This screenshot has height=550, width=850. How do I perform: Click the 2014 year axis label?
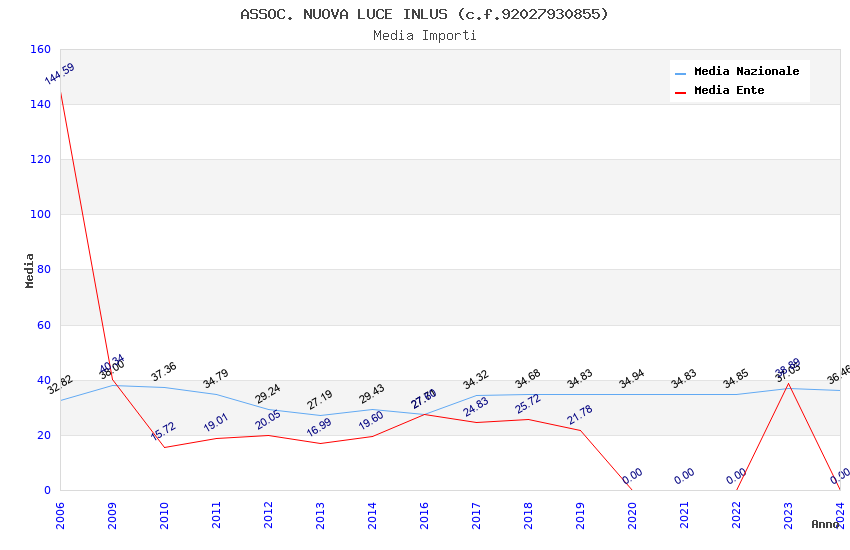(372, 515)
